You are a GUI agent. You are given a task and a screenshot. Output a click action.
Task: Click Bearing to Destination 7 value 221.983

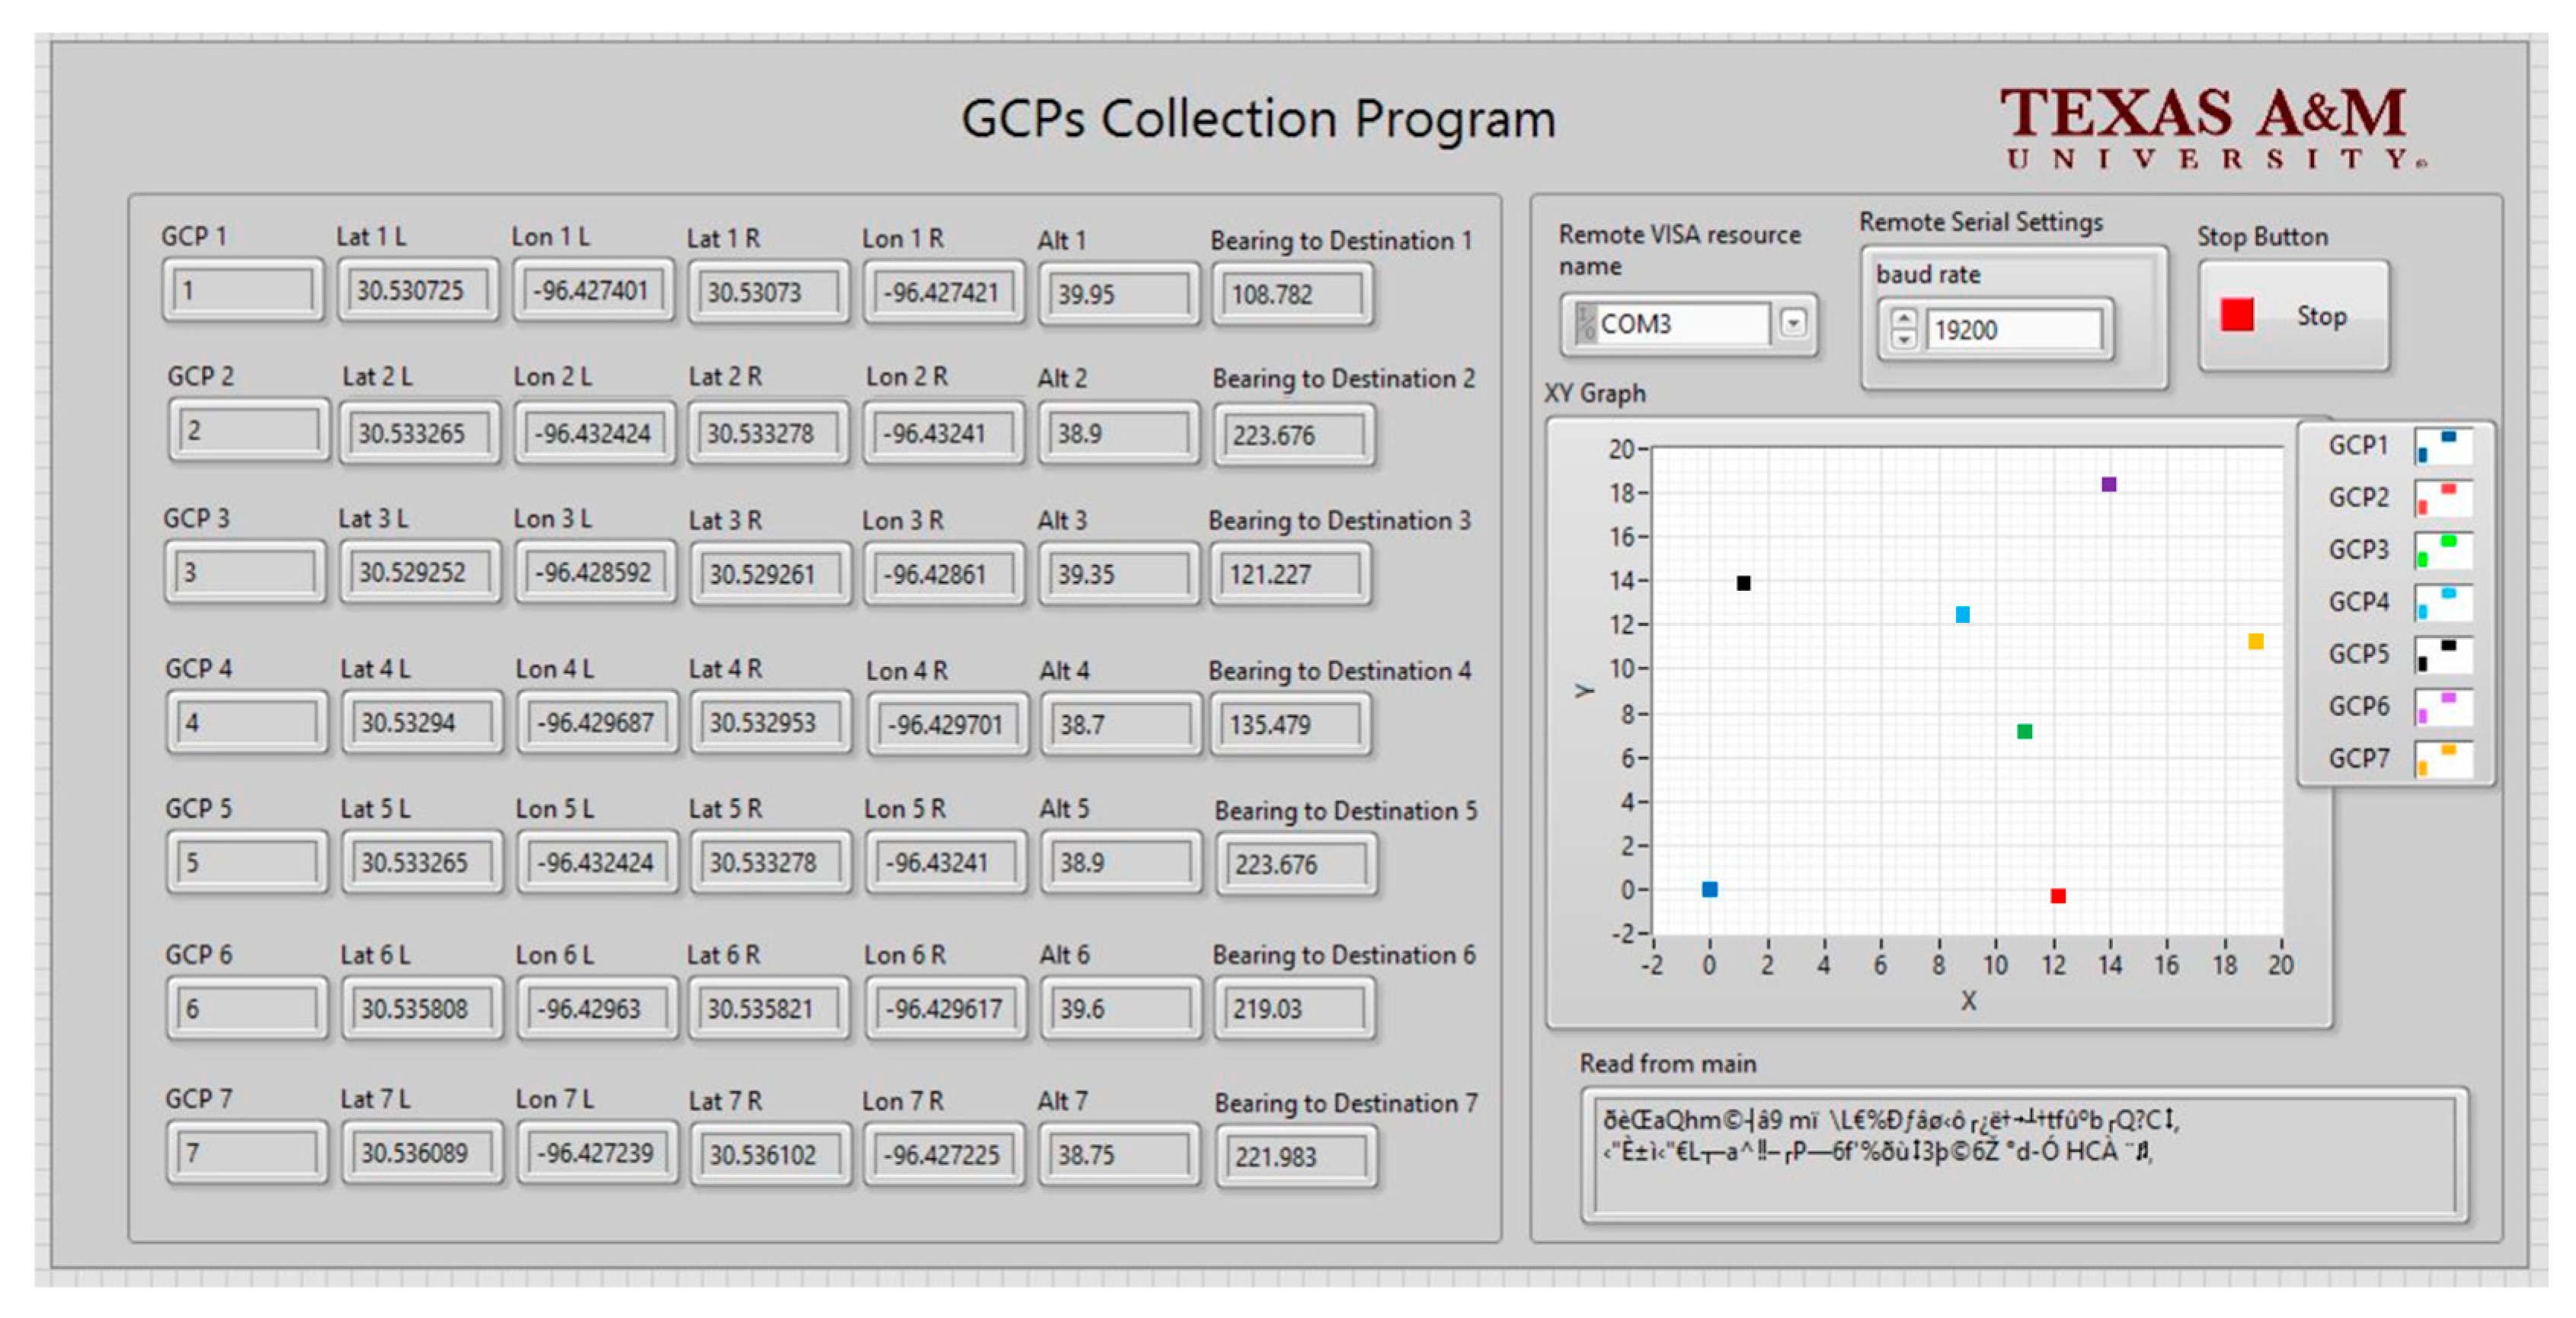coord(1296,1157)
